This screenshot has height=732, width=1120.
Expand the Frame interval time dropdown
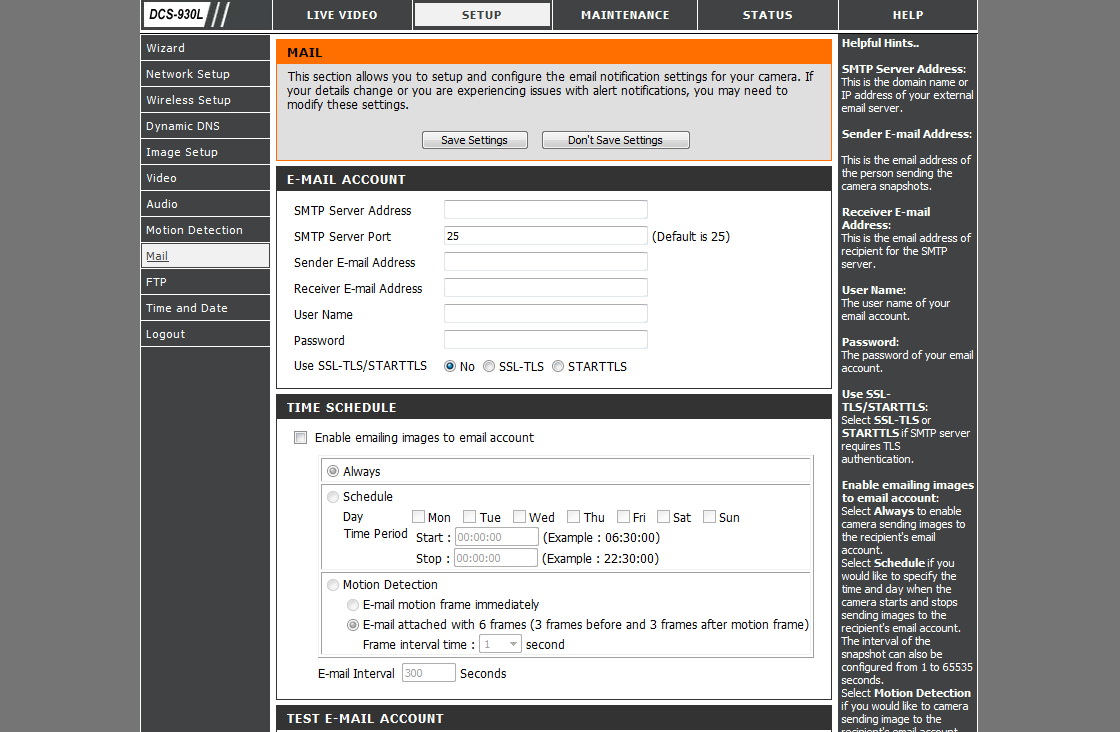pos(500,645)
